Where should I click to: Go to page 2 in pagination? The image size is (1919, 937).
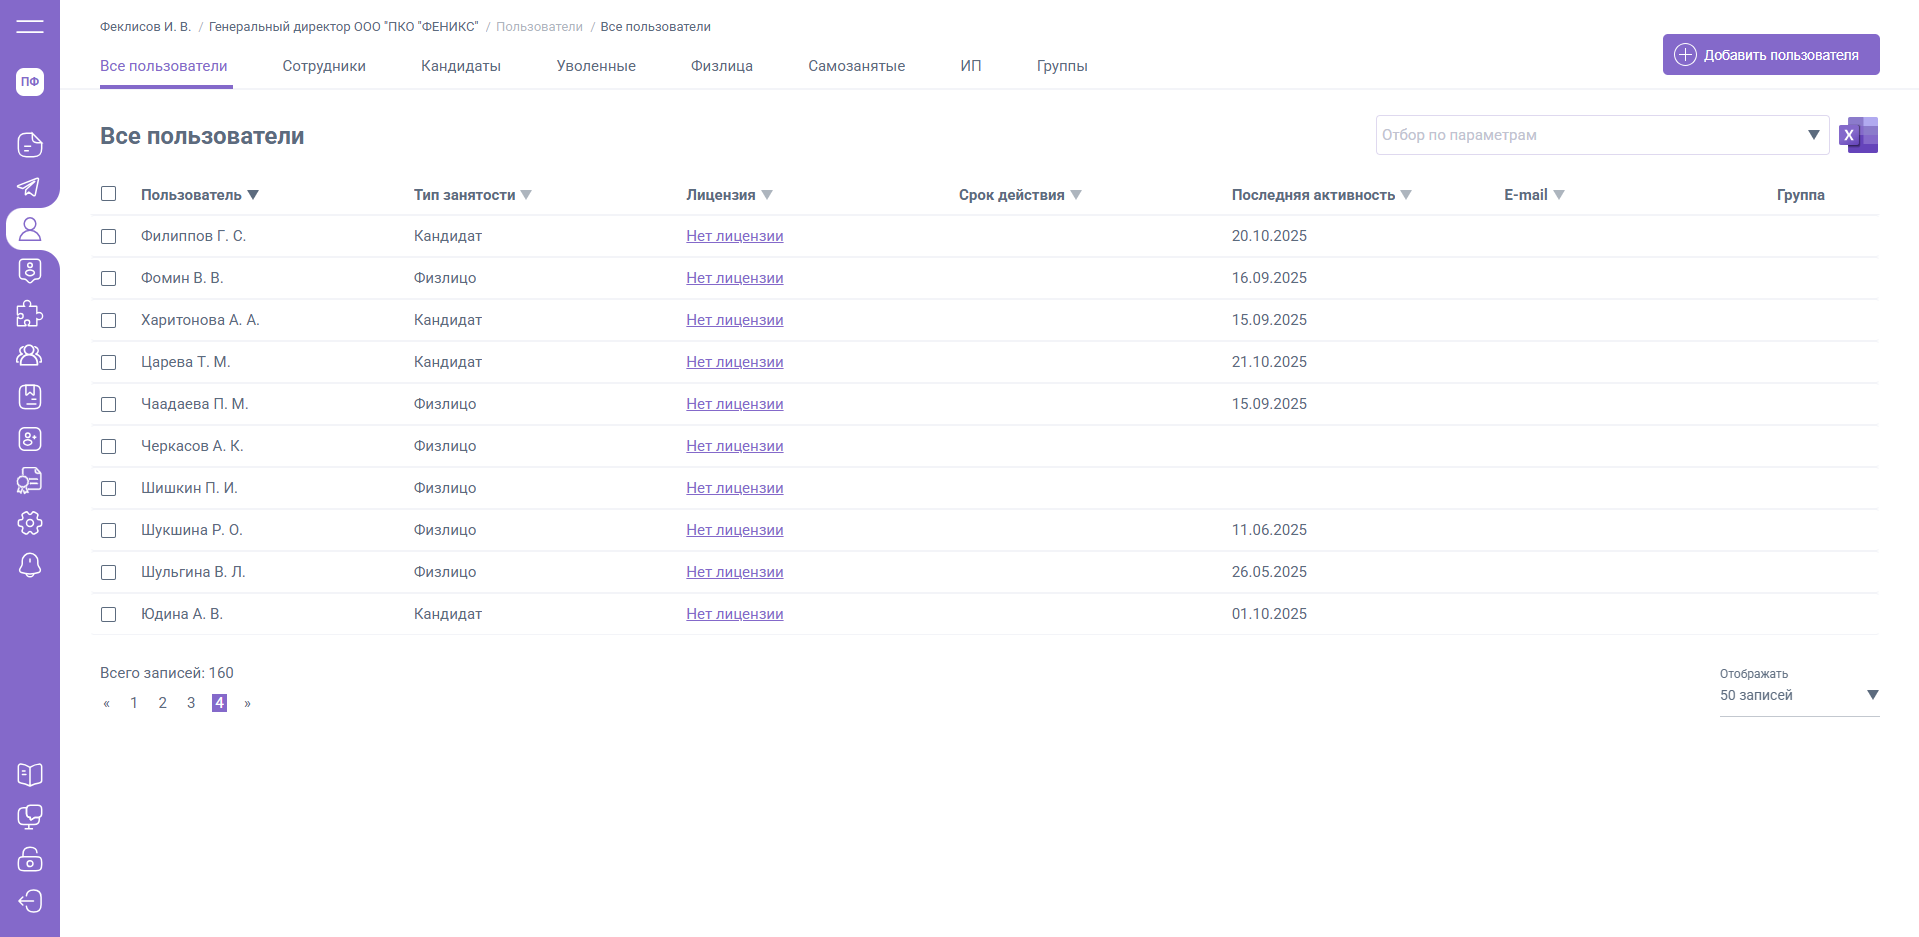pyautogui.click(x=163, y=703)
